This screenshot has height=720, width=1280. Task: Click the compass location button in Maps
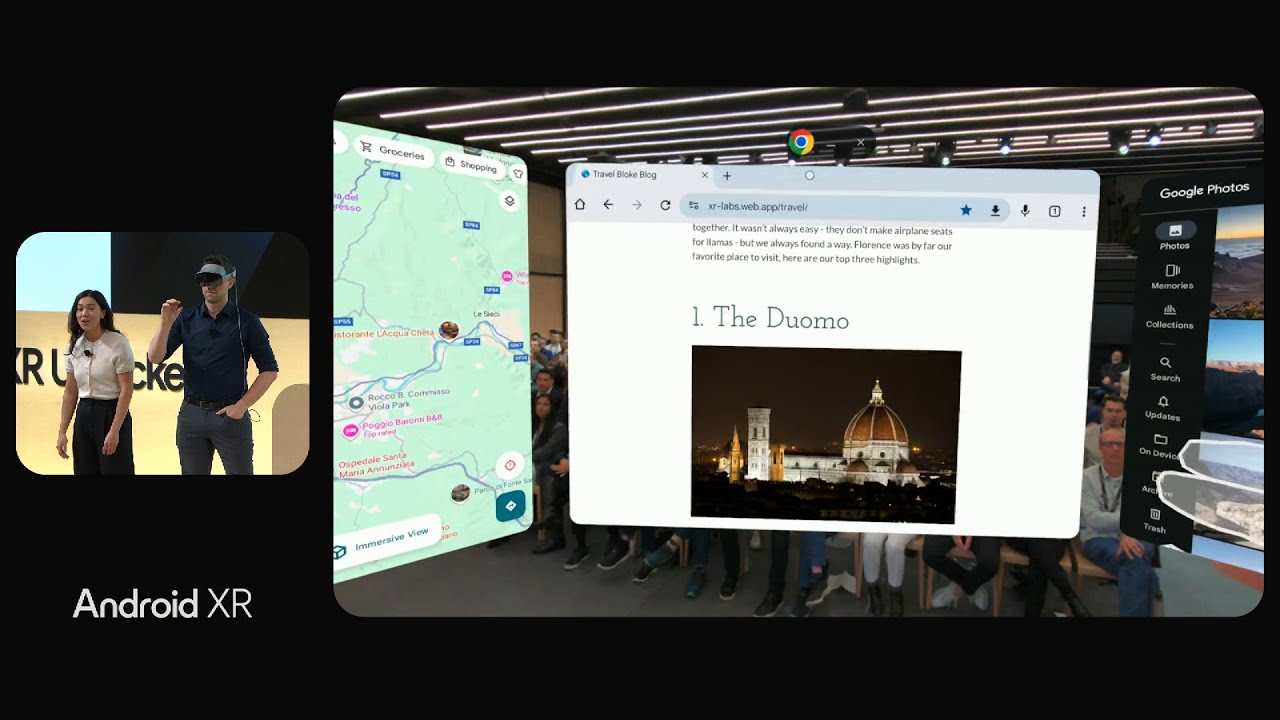[510, 466]
